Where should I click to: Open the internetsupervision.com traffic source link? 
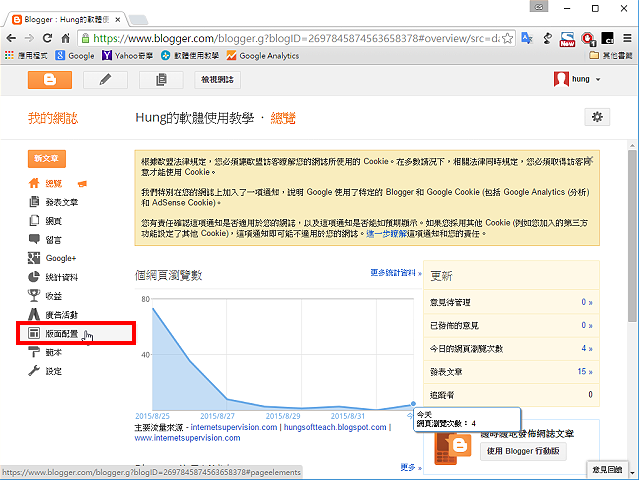(x=234, y=427)
